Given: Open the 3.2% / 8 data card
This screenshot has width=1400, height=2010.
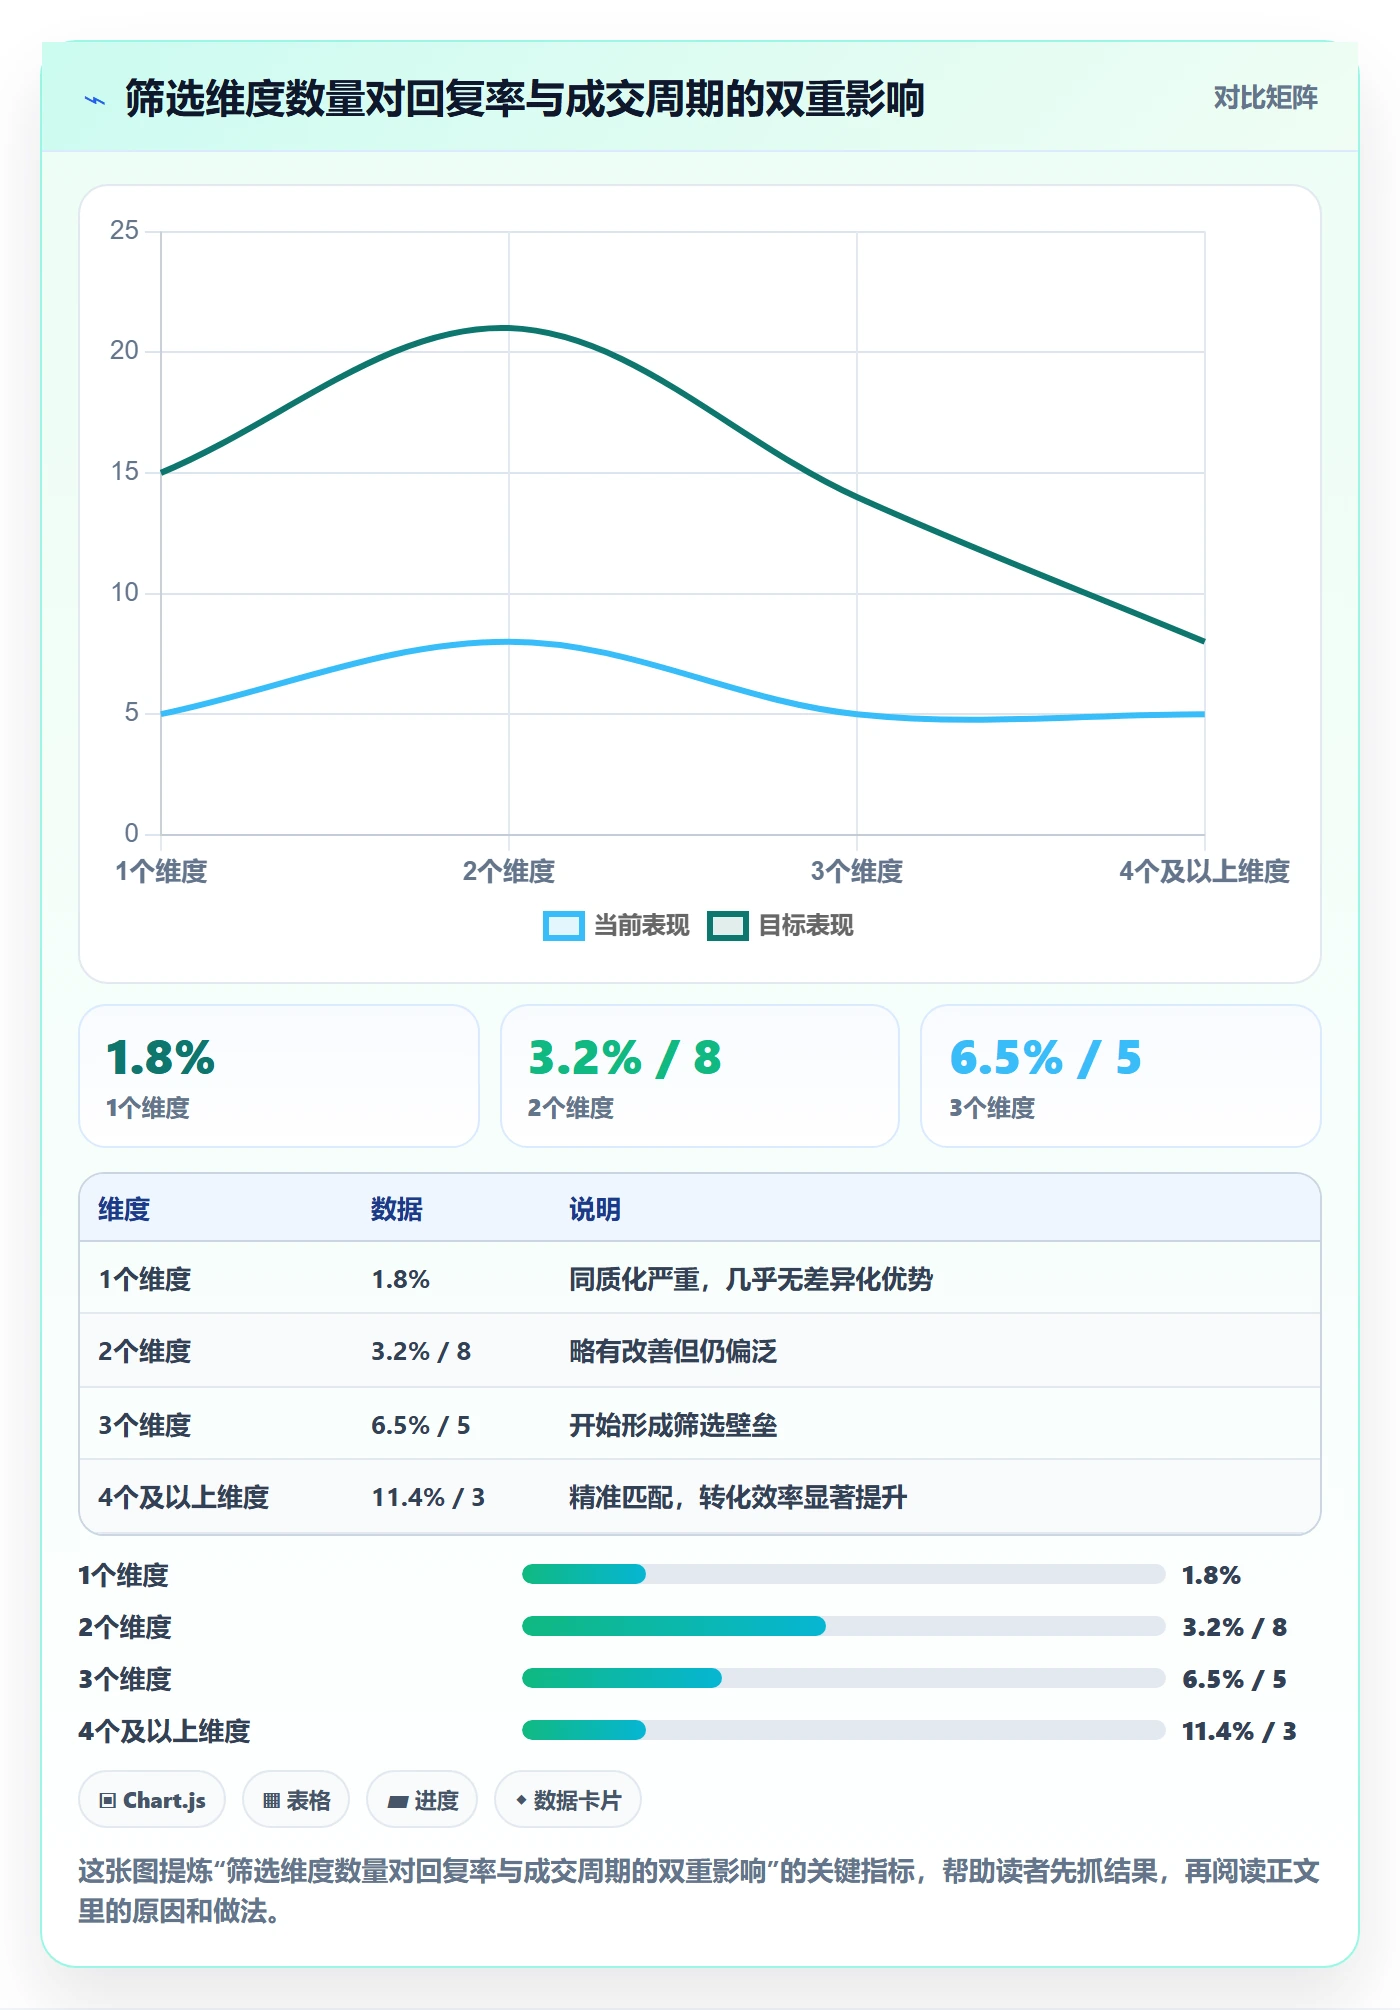Looking at the screenshot, I should [700, 1076].
